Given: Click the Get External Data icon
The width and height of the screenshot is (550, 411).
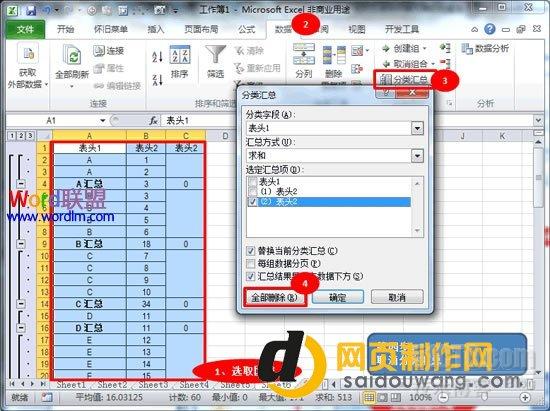Looking at the screenshot, I should click(28, 54).
